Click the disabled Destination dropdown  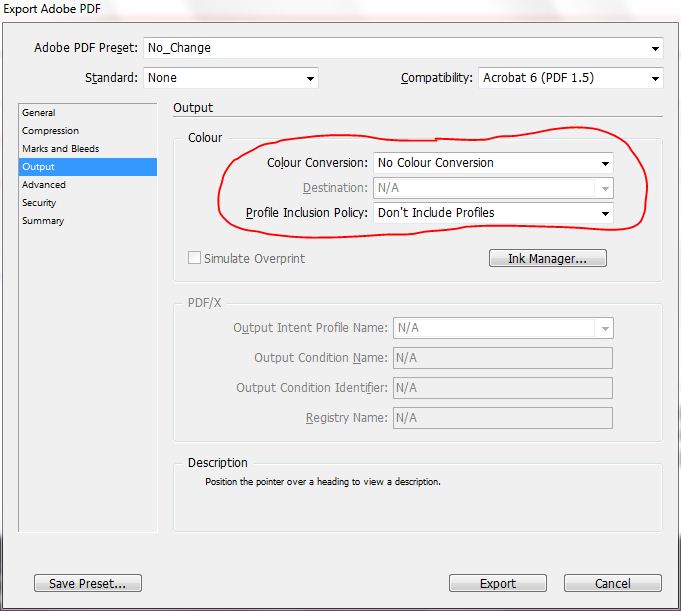click(x=493, y=188)
